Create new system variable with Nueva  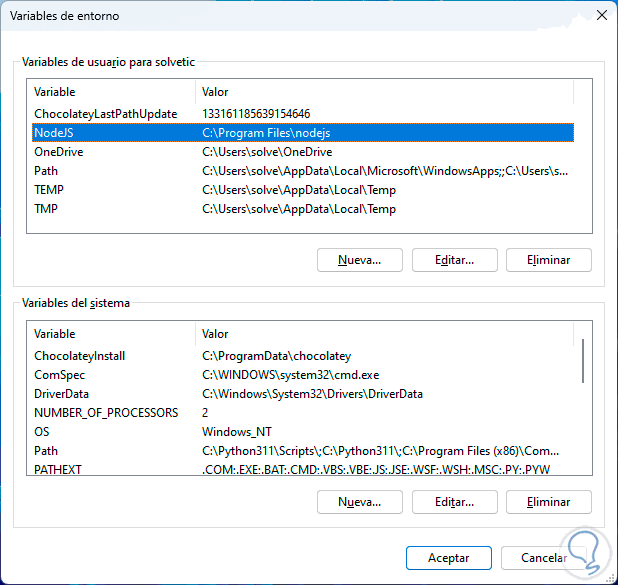(x=359, y=502)
